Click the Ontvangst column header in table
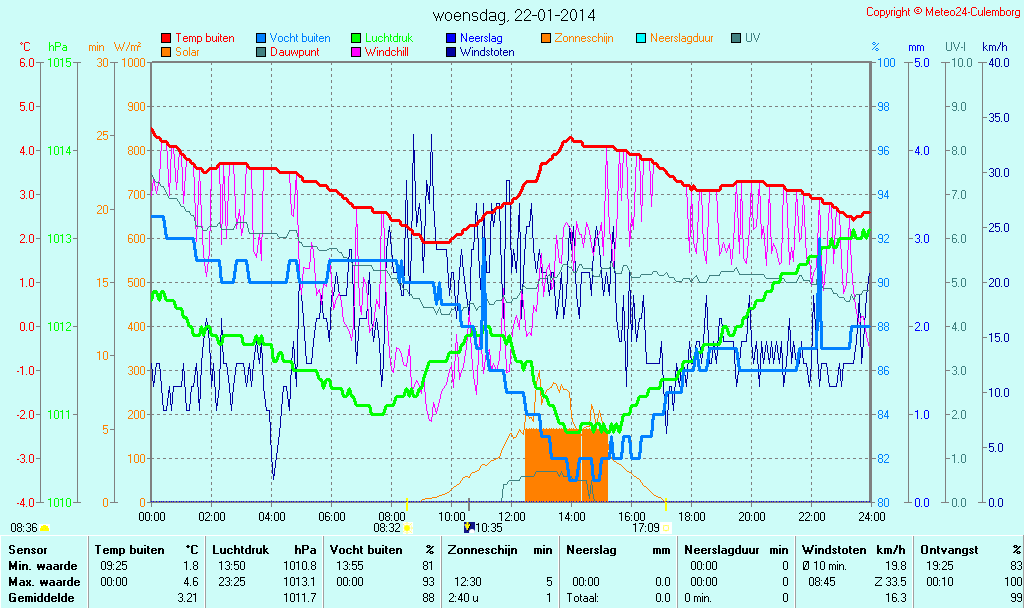1026x608 pixels. [x=948, y=550]
